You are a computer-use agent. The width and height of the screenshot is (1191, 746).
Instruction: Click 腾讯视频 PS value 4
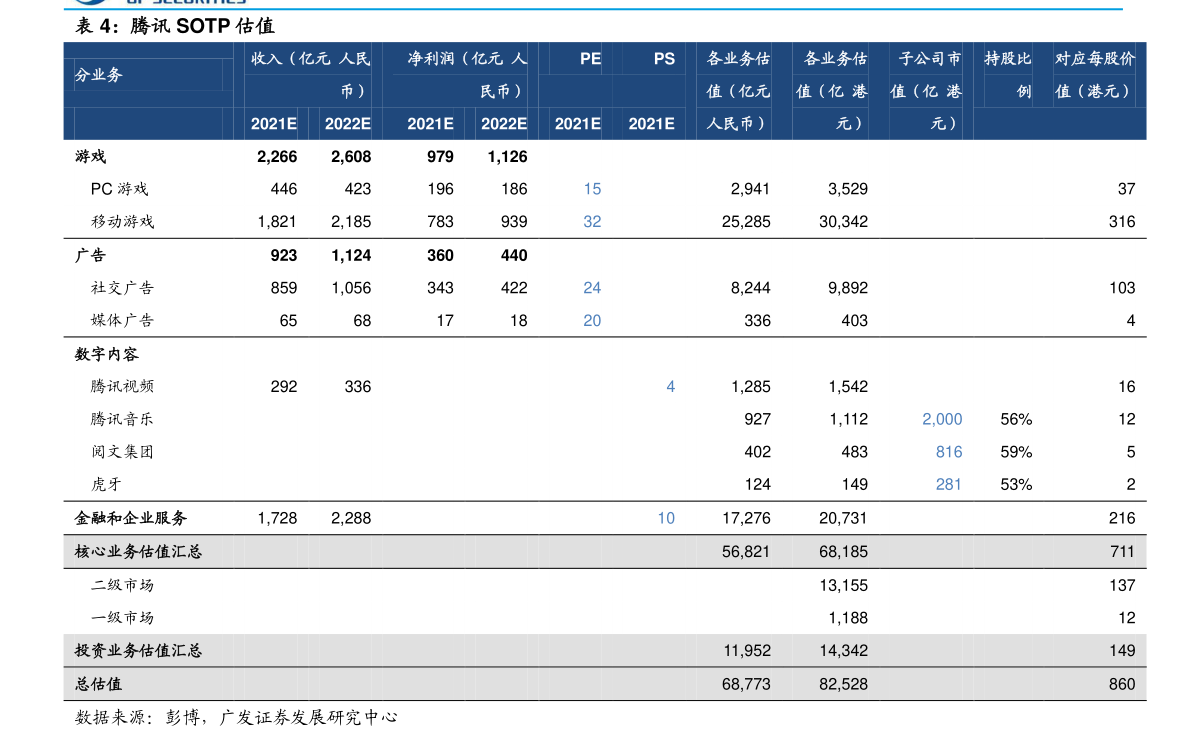click(x=670, y=387)
